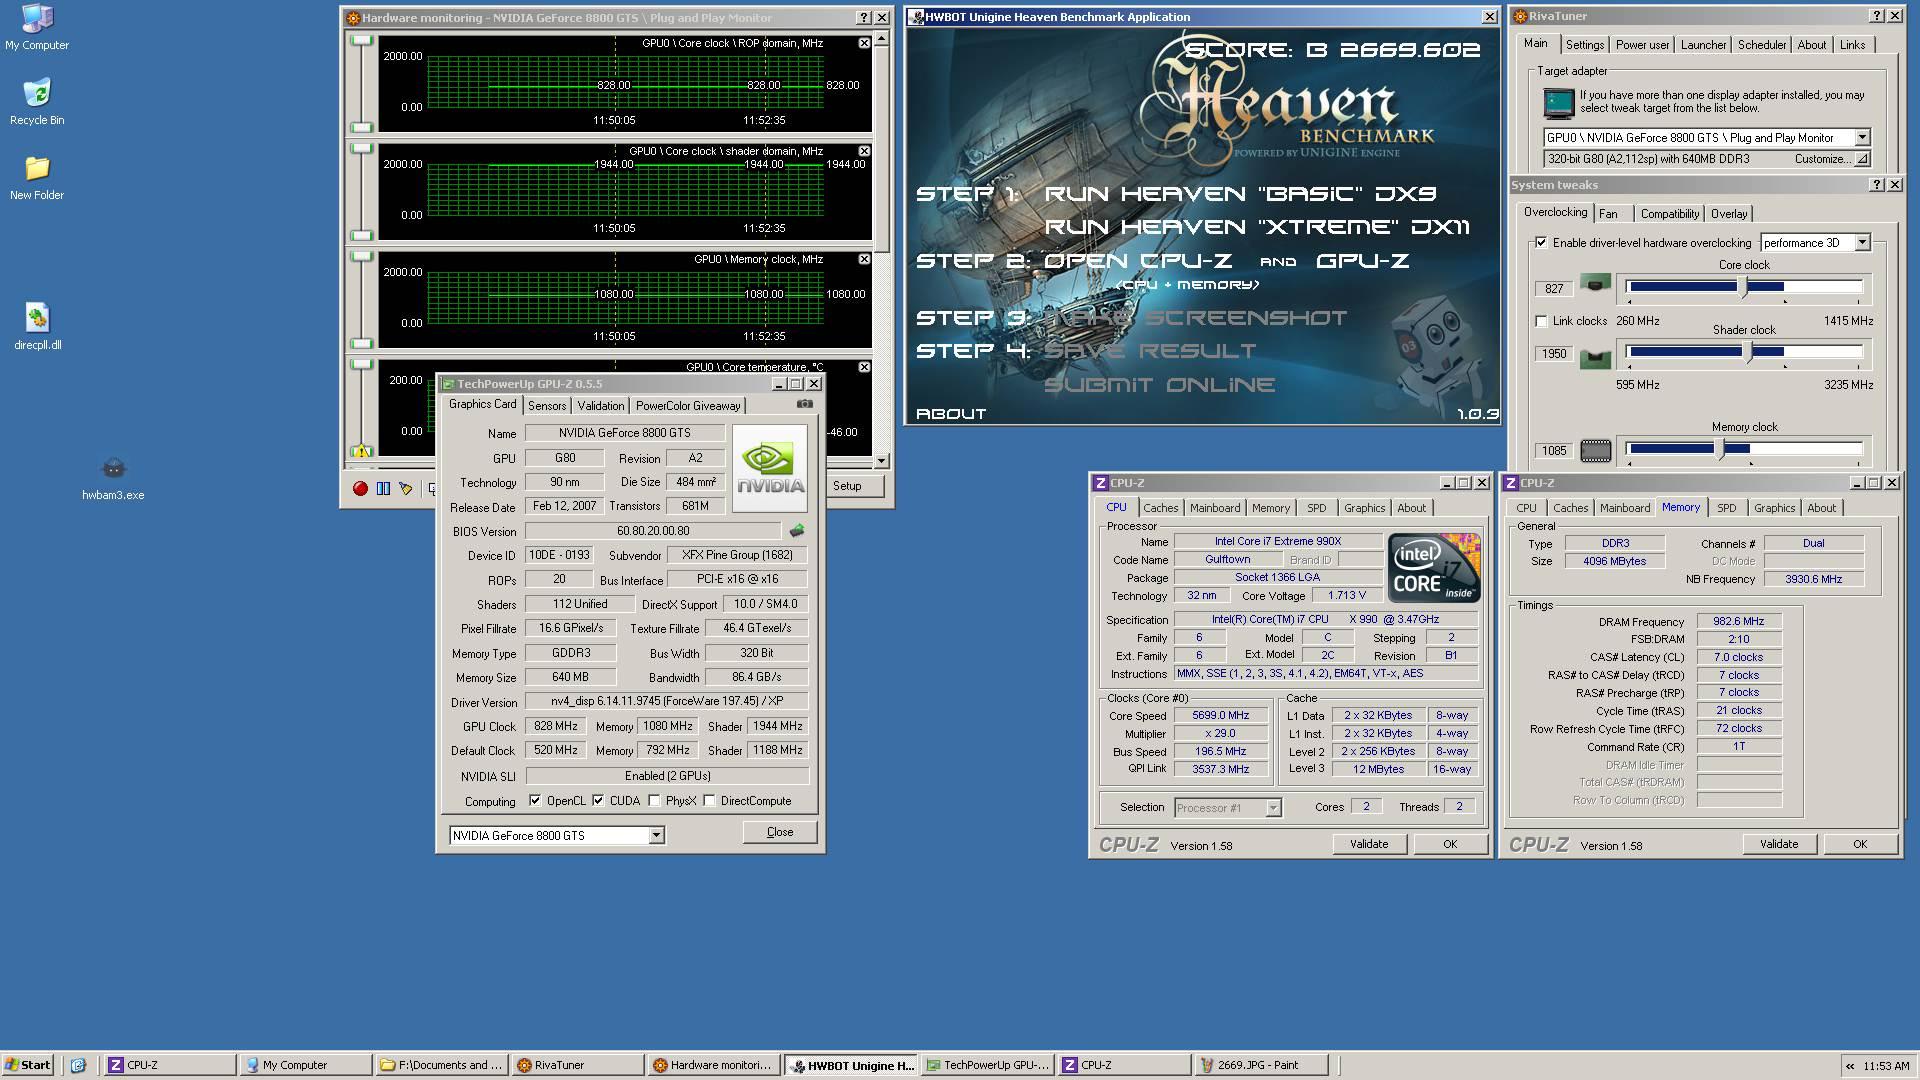Click the Internet Explorer quick launch icon
Screen dimensions: 1920x1080
tap(78, 1065)
